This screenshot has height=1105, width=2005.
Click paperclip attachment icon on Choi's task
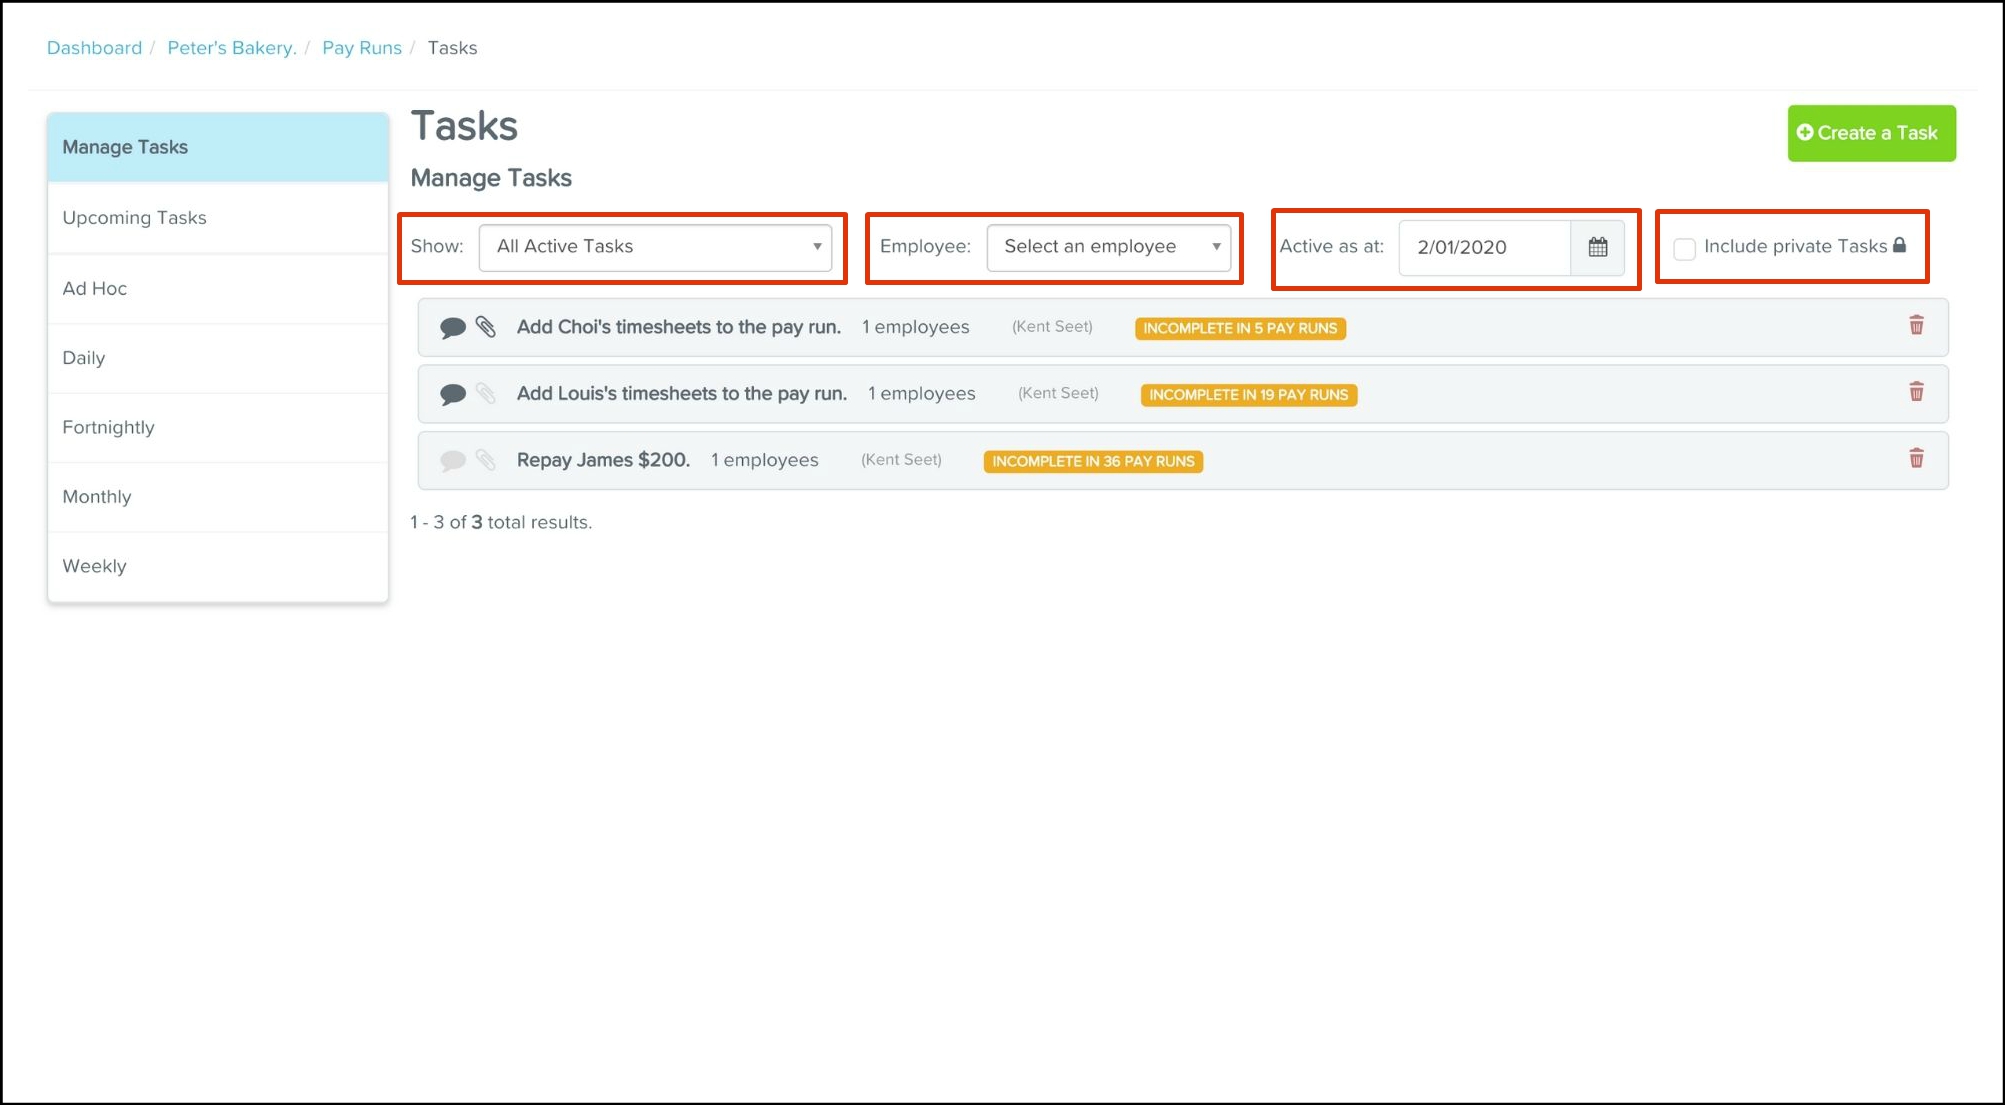(x=486, y=327)
